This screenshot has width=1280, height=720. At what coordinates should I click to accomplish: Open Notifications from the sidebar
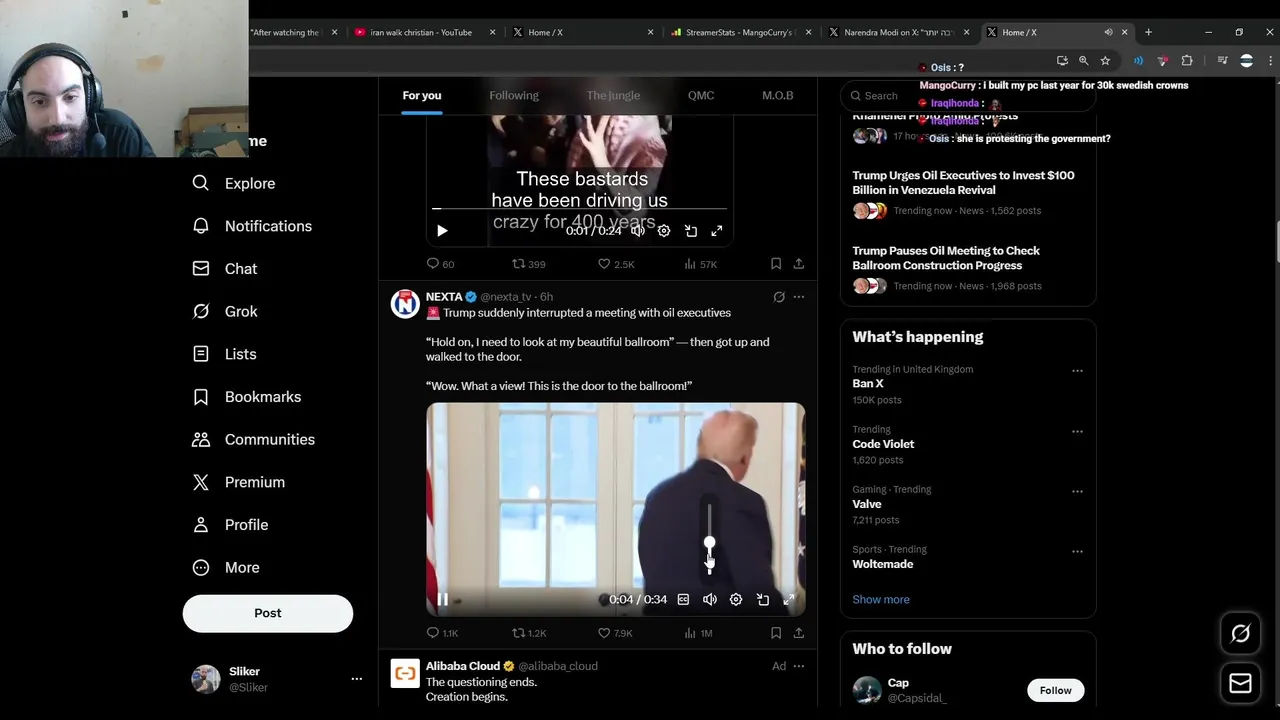point(252,226)
